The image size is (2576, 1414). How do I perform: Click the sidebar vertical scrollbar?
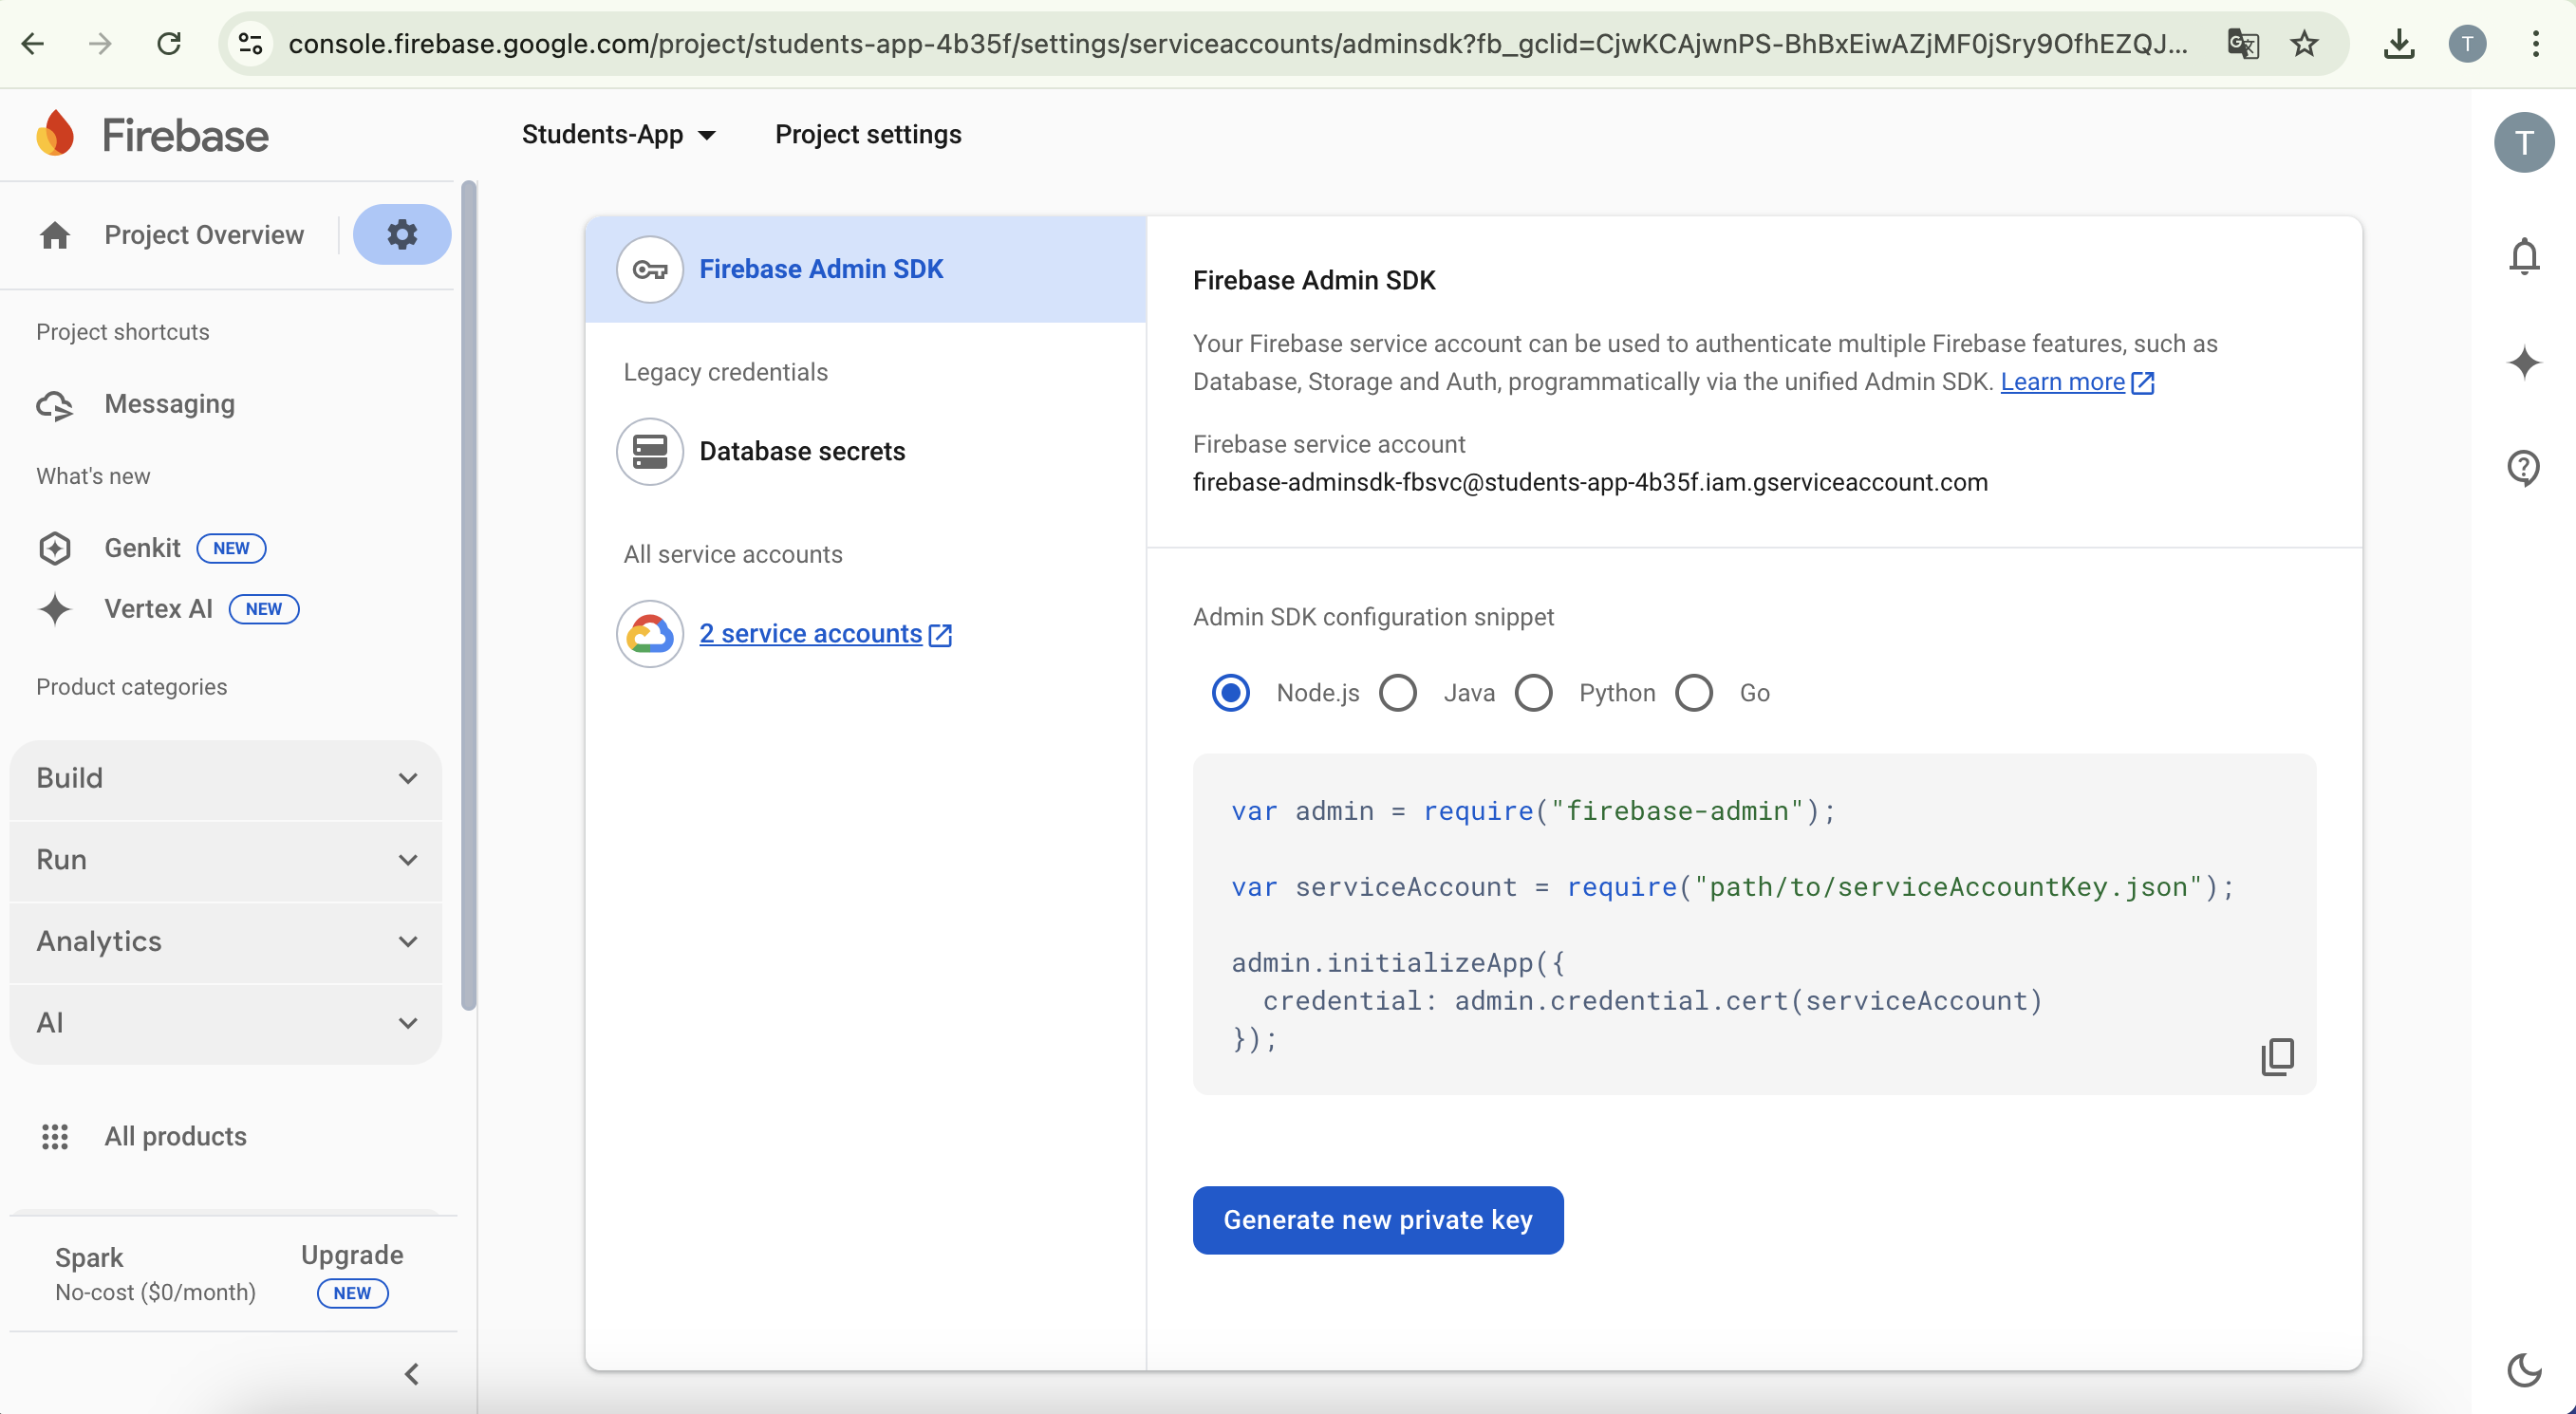click(469, 595)
